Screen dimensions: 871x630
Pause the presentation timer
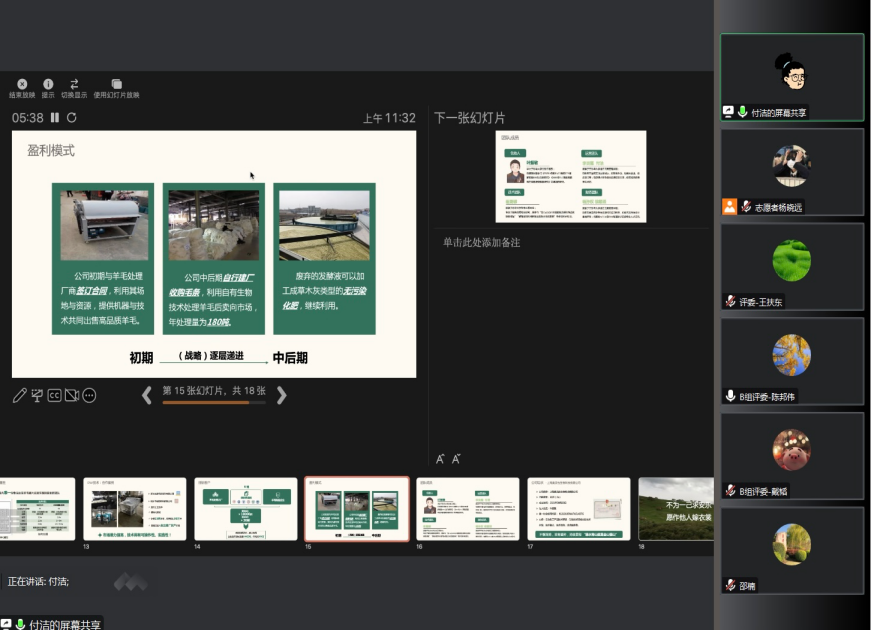coord(55,118)
